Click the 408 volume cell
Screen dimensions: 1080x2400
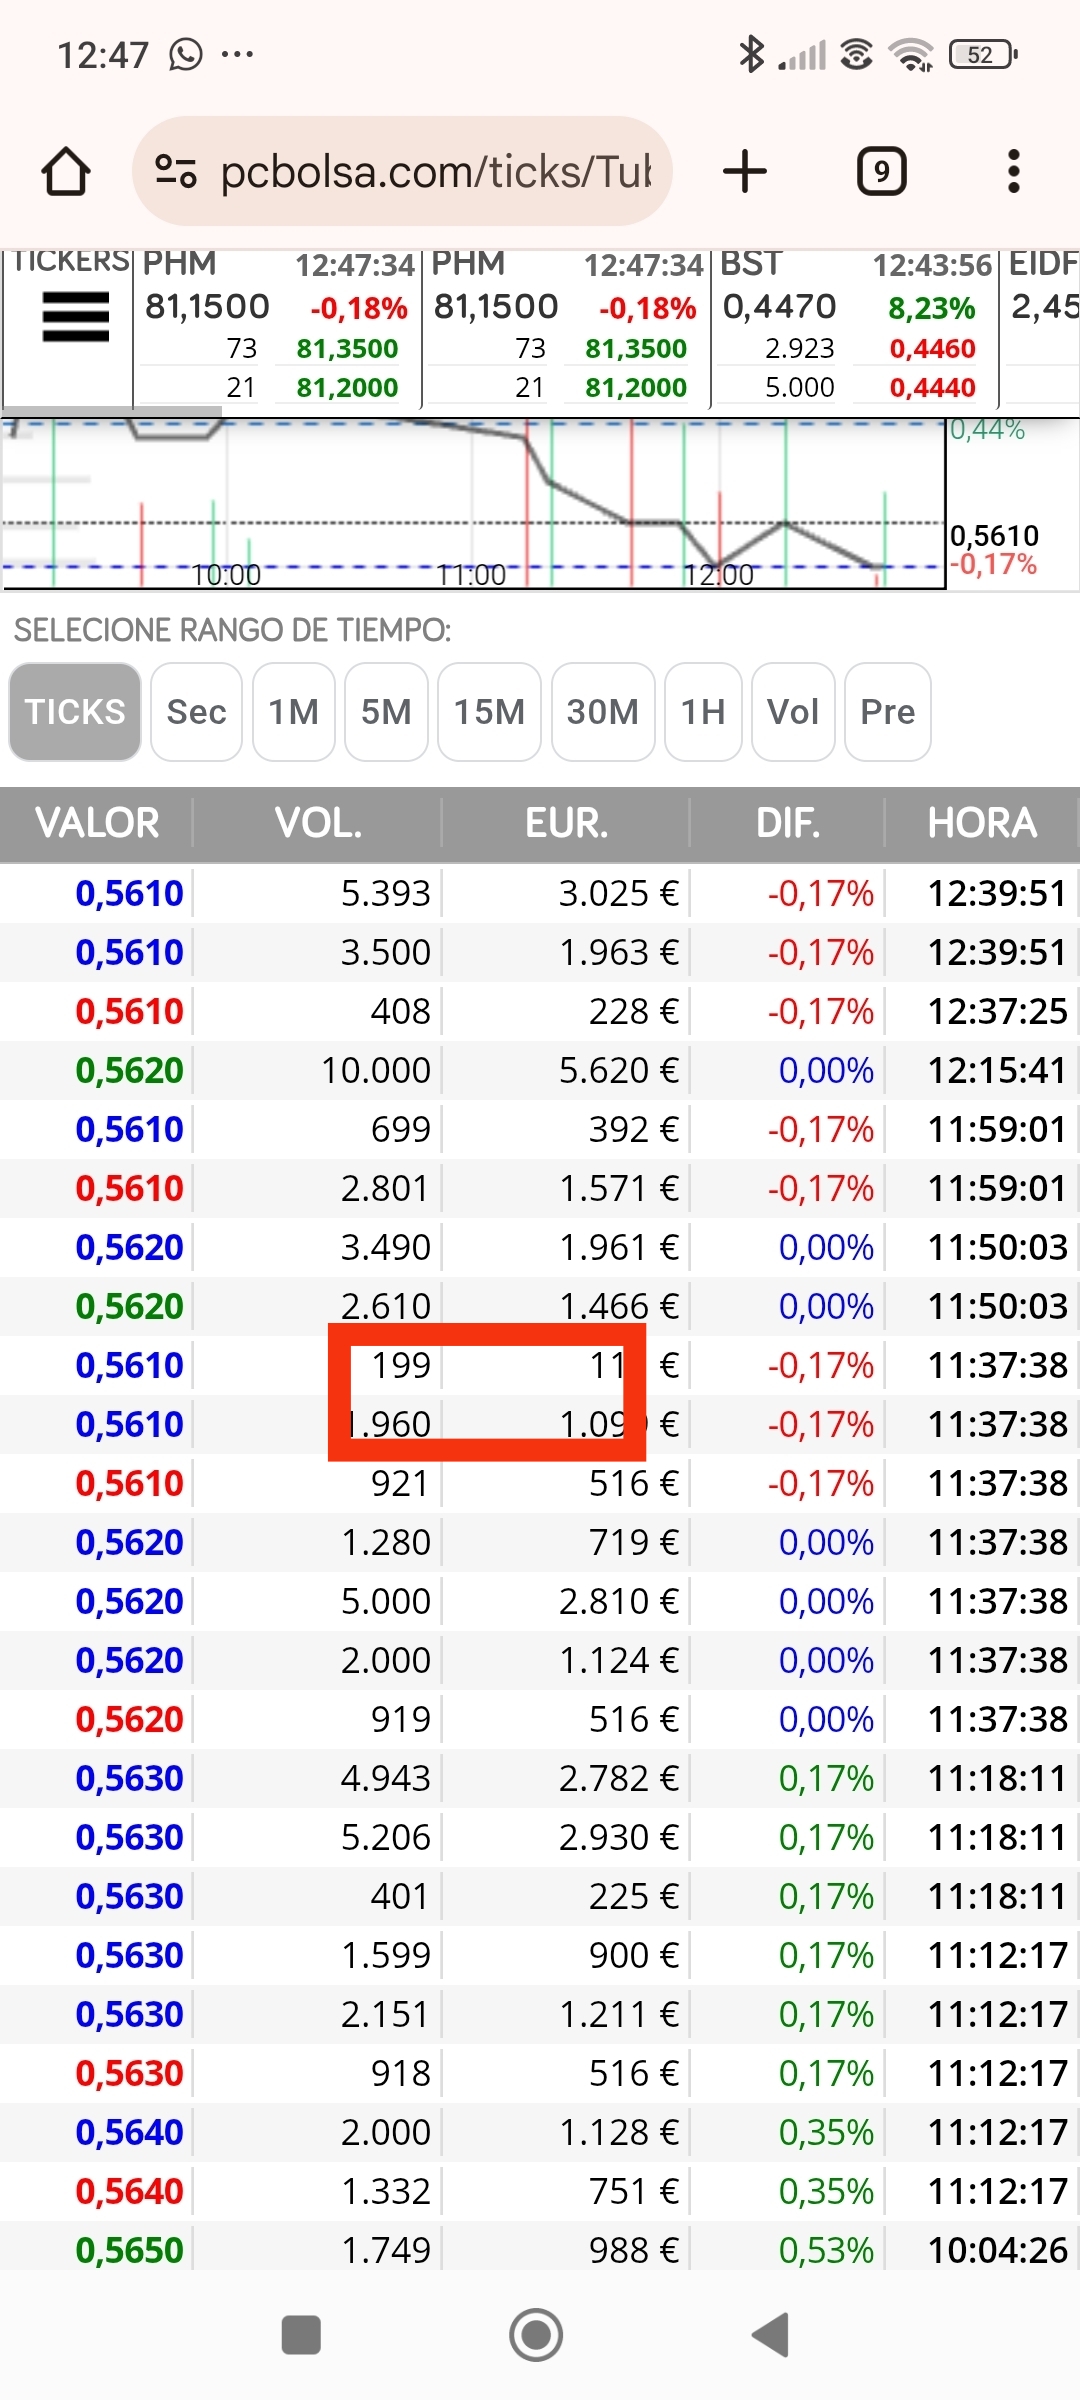click(x=401, y=1011)
